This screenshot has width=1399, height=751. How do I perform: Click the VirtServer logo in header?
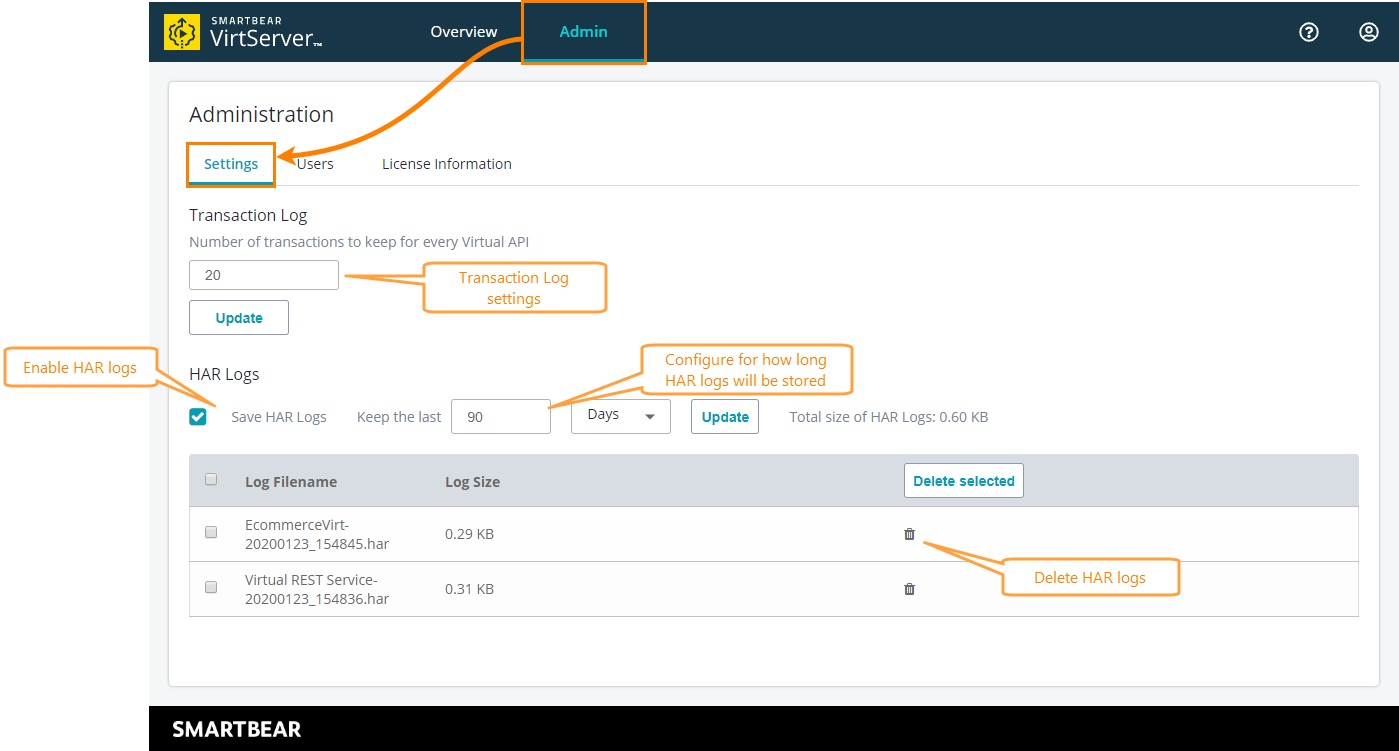243,32
